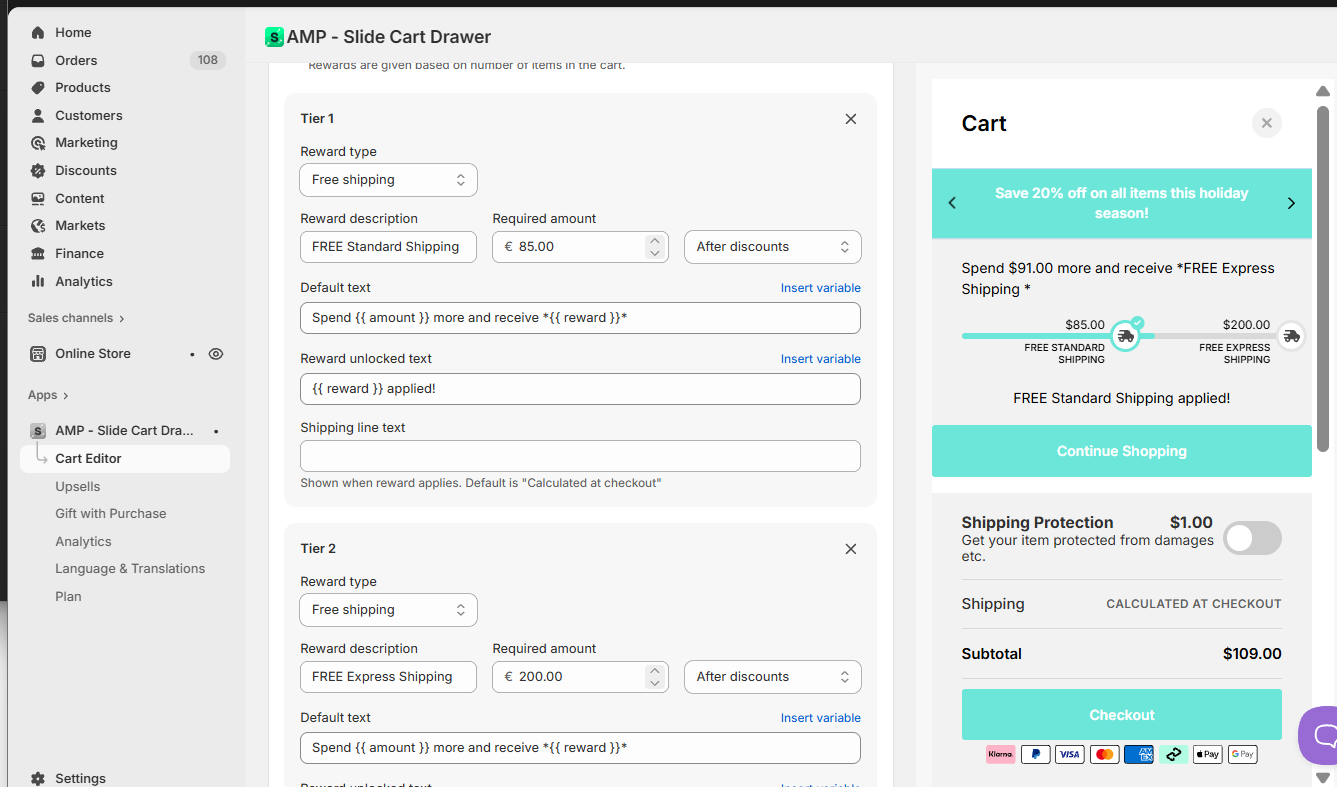Screen dimensions: 1337x787
Task: Click Insert variable for Tier 1 Default text
Action: click(x=820, y=288)
